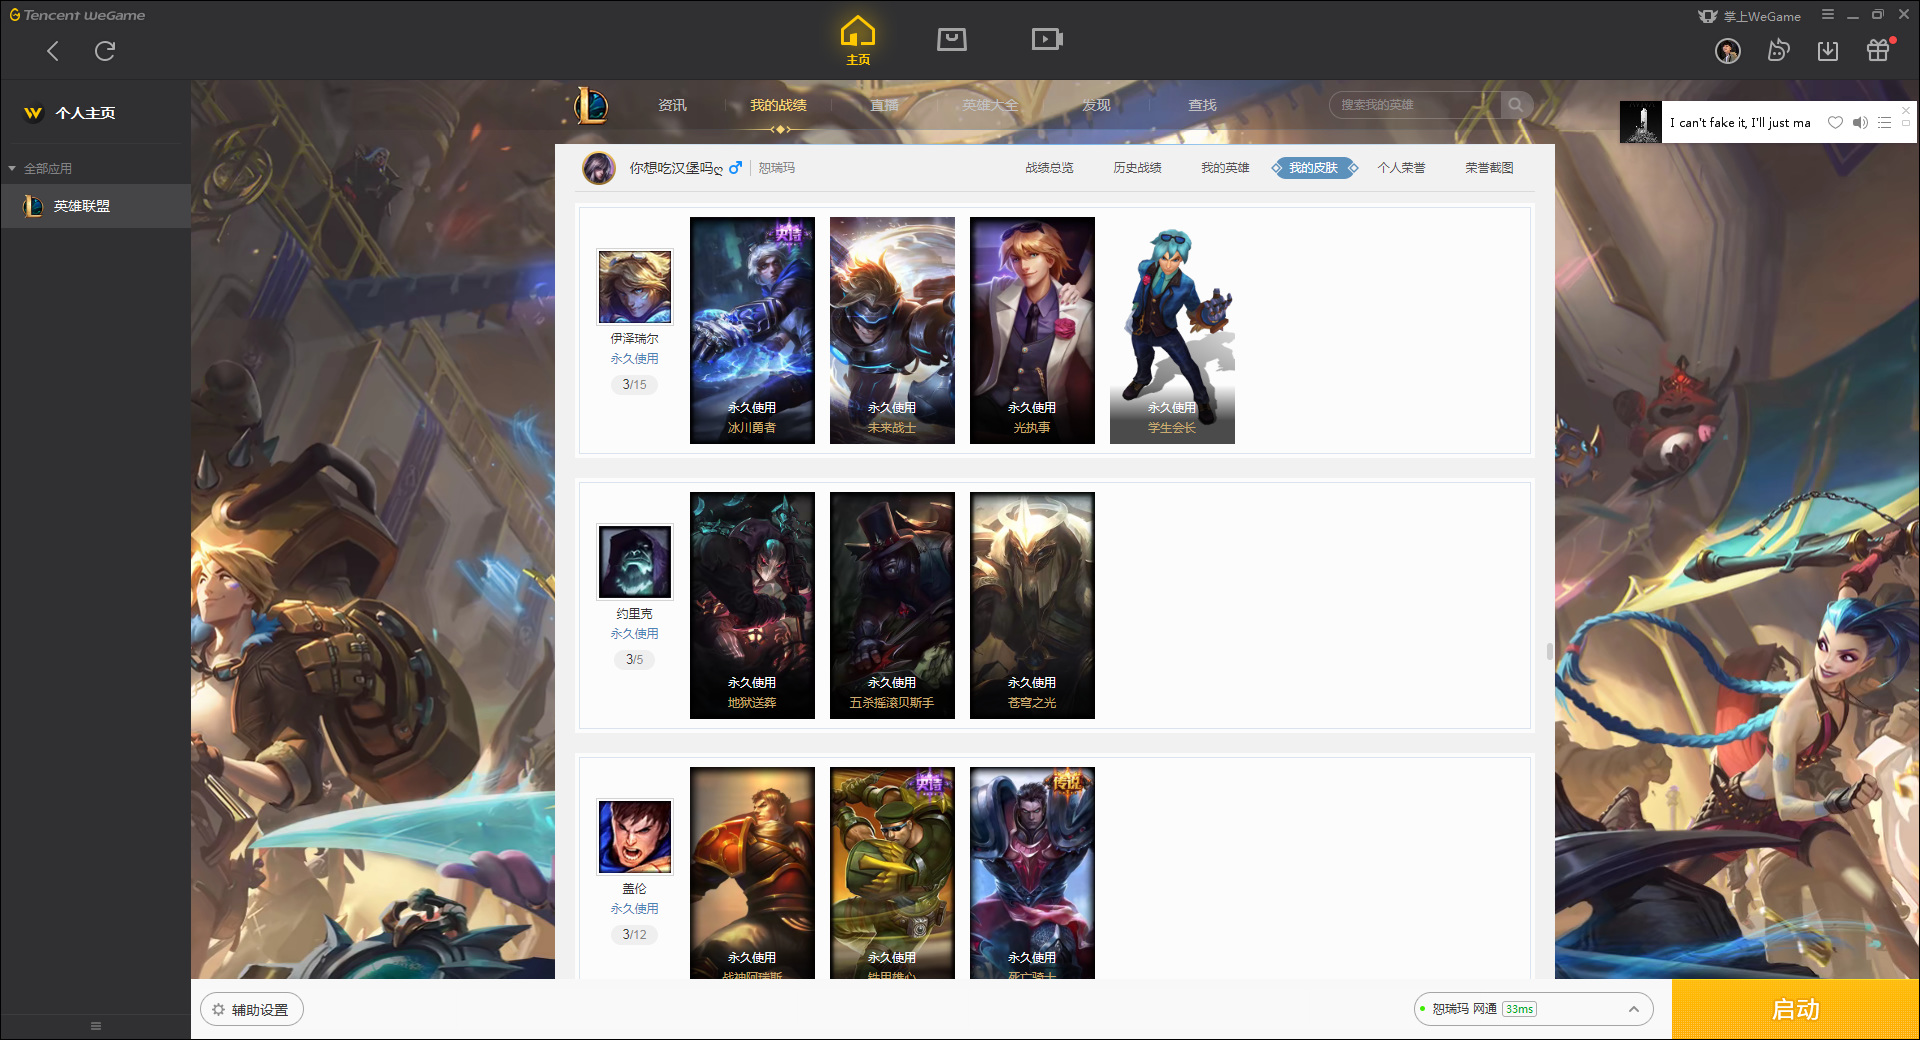Click the 3/5 skin count for 约里克
The height and width of the screenshot is (1040, 1920).
634,659
